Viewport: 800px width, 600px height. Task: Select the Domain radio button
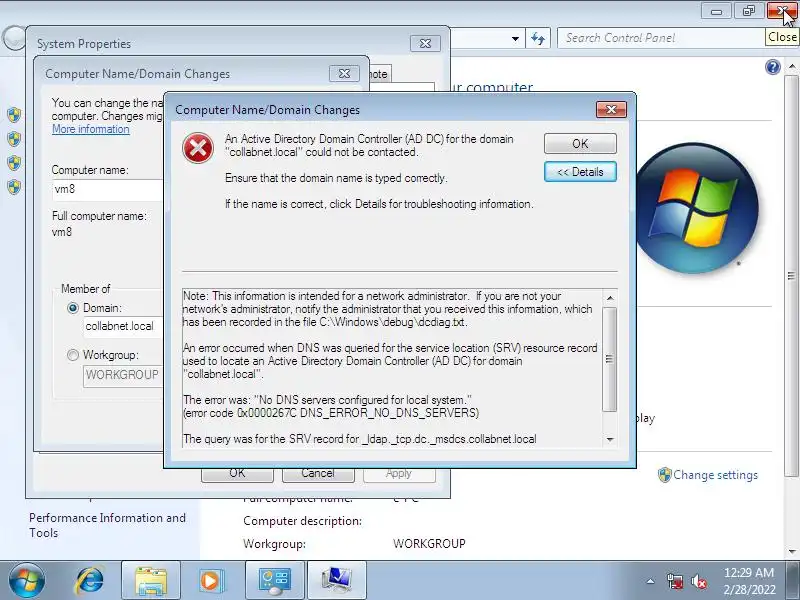73,308
